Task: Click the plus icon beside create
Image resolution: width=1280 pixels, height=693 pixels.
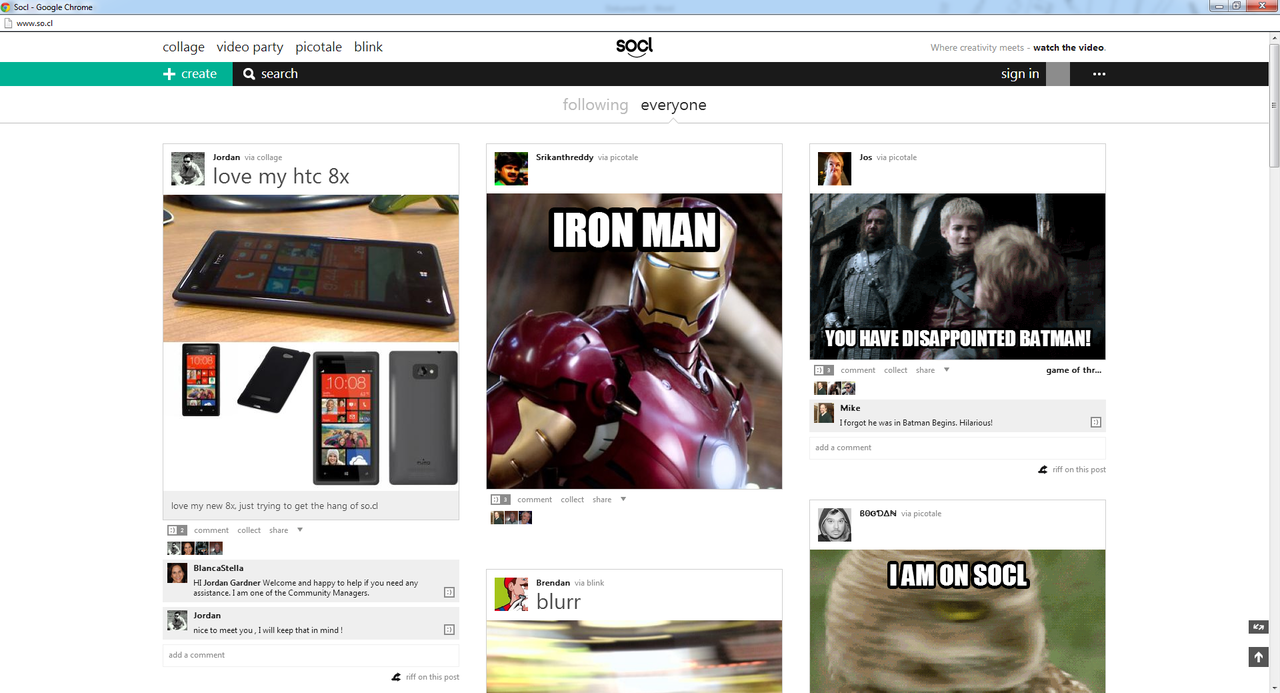Action: point(170,74)
